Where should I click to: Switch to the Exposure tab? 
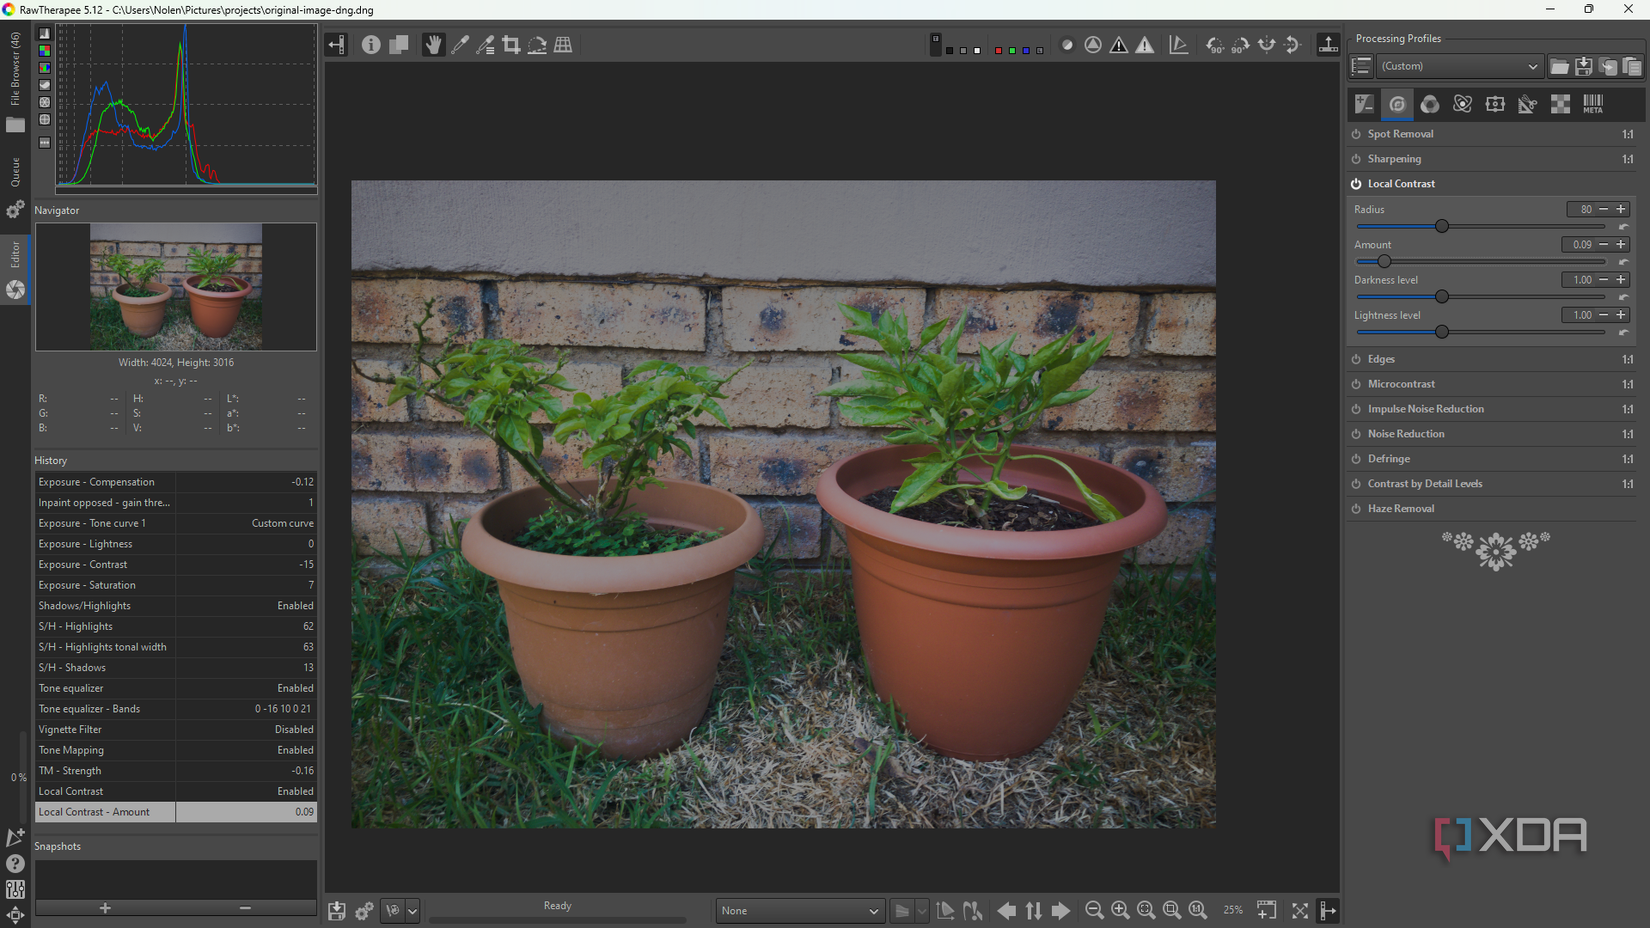(x=1365, y=104)
